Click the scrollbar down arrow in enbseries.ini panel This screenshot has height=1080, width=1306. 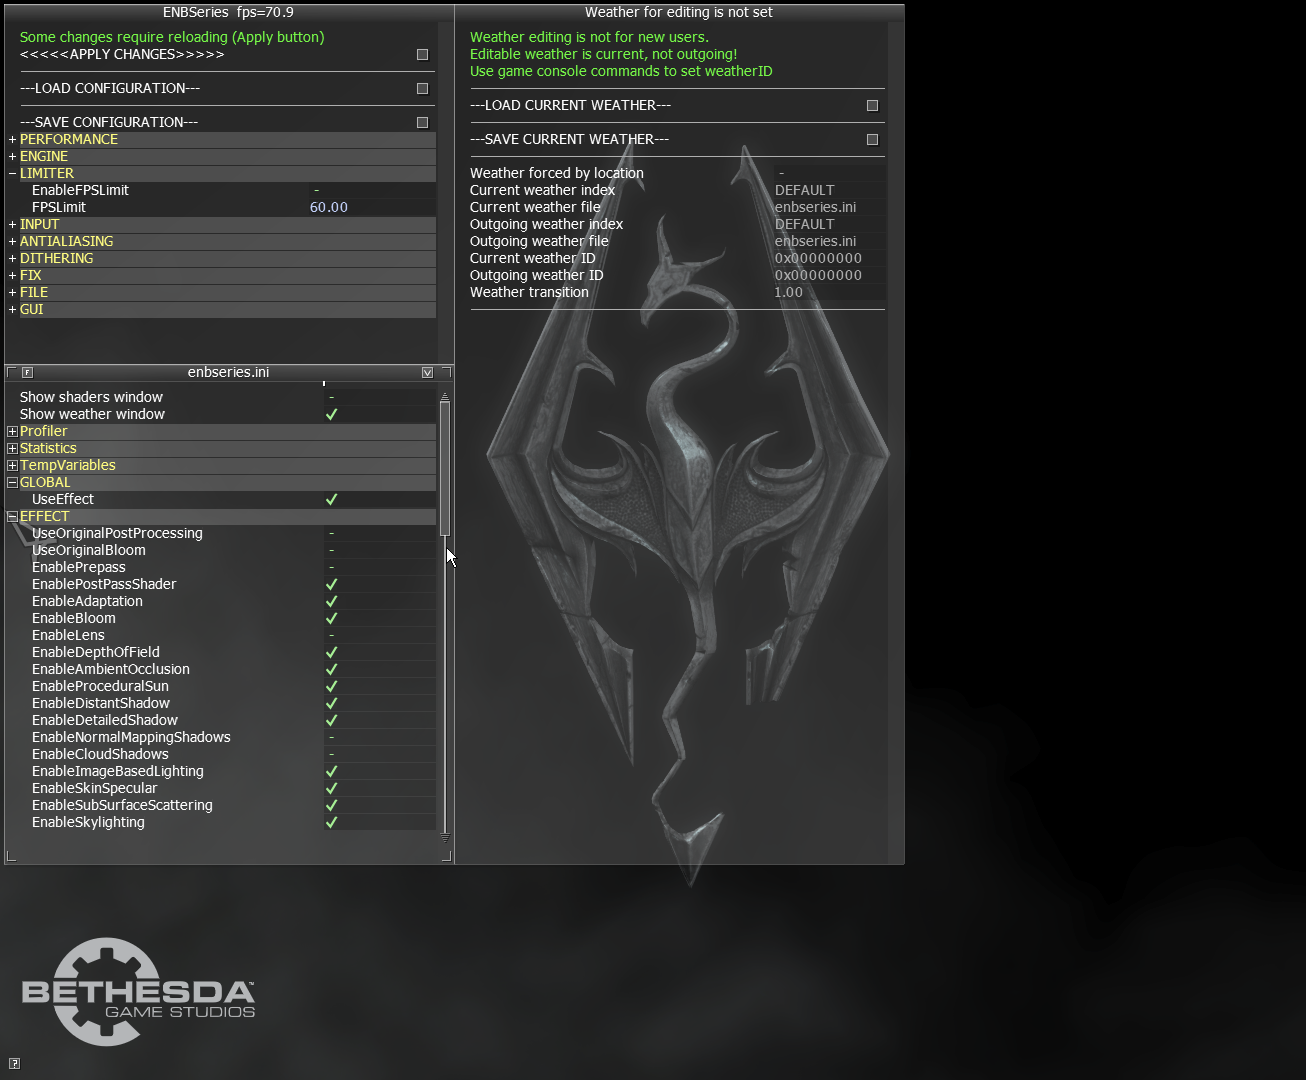[445, 836]
